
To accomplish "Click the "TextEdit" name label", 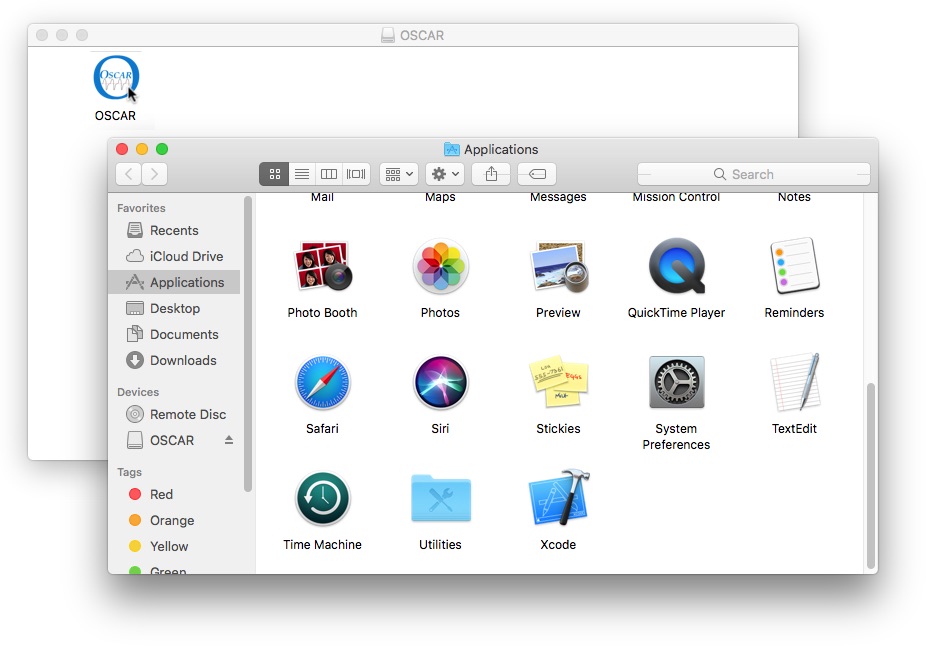I will point(794,429).
